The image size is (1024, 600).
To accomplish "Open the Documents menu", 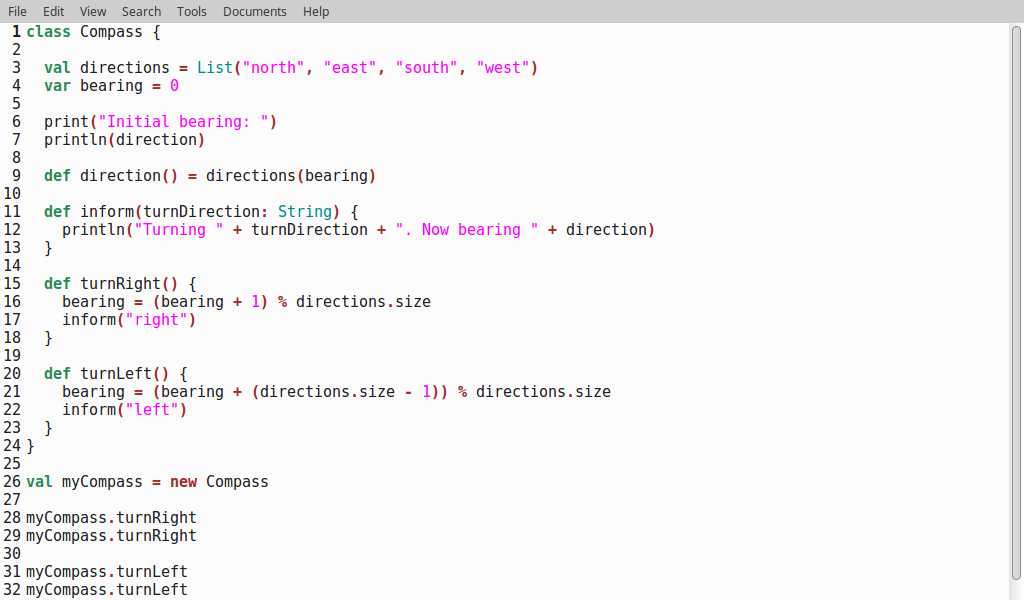I will 254,11.
